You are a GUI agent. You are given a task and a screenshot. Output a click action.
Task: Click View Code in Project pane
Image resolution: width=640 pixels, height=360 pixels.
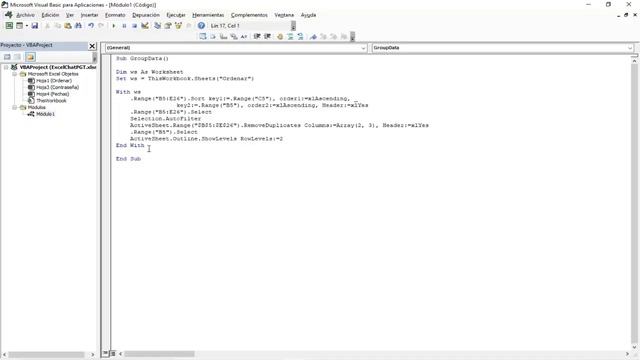click(7, 57)
